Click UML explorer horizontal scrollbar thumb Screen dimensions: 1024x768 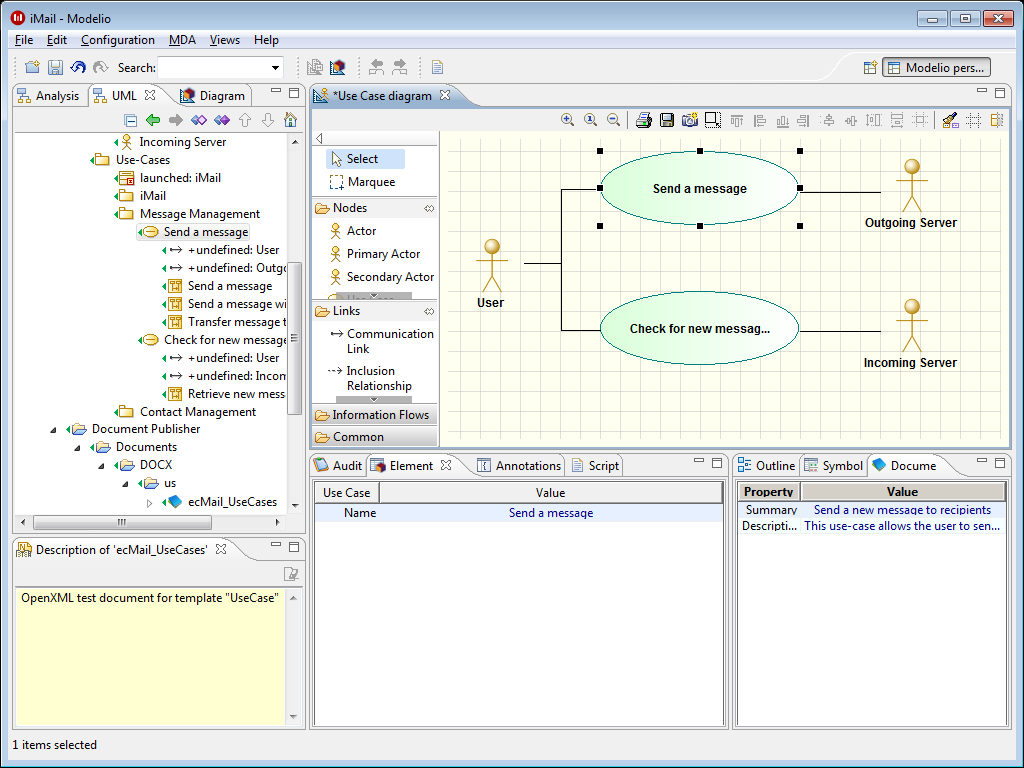(122, 522)
